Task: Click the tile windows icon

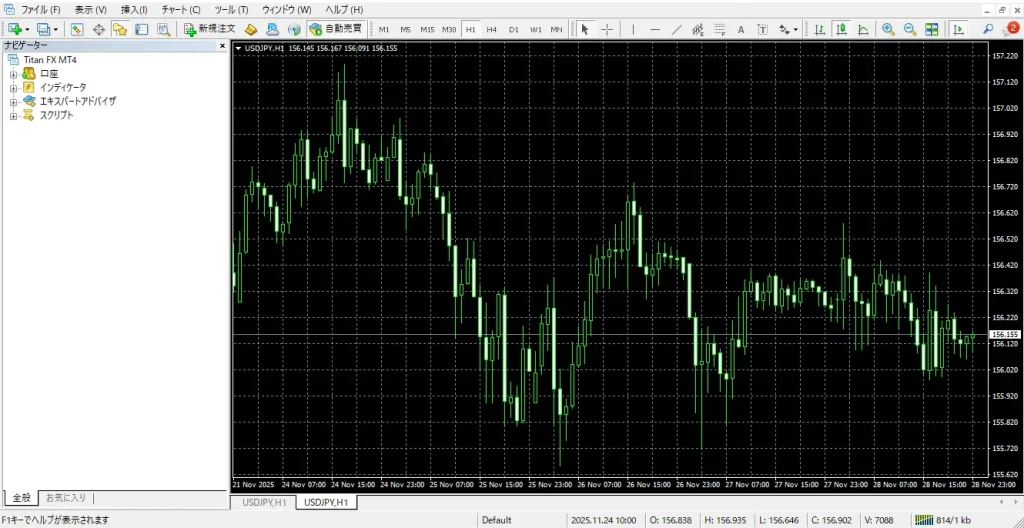Action: [933, 29]
